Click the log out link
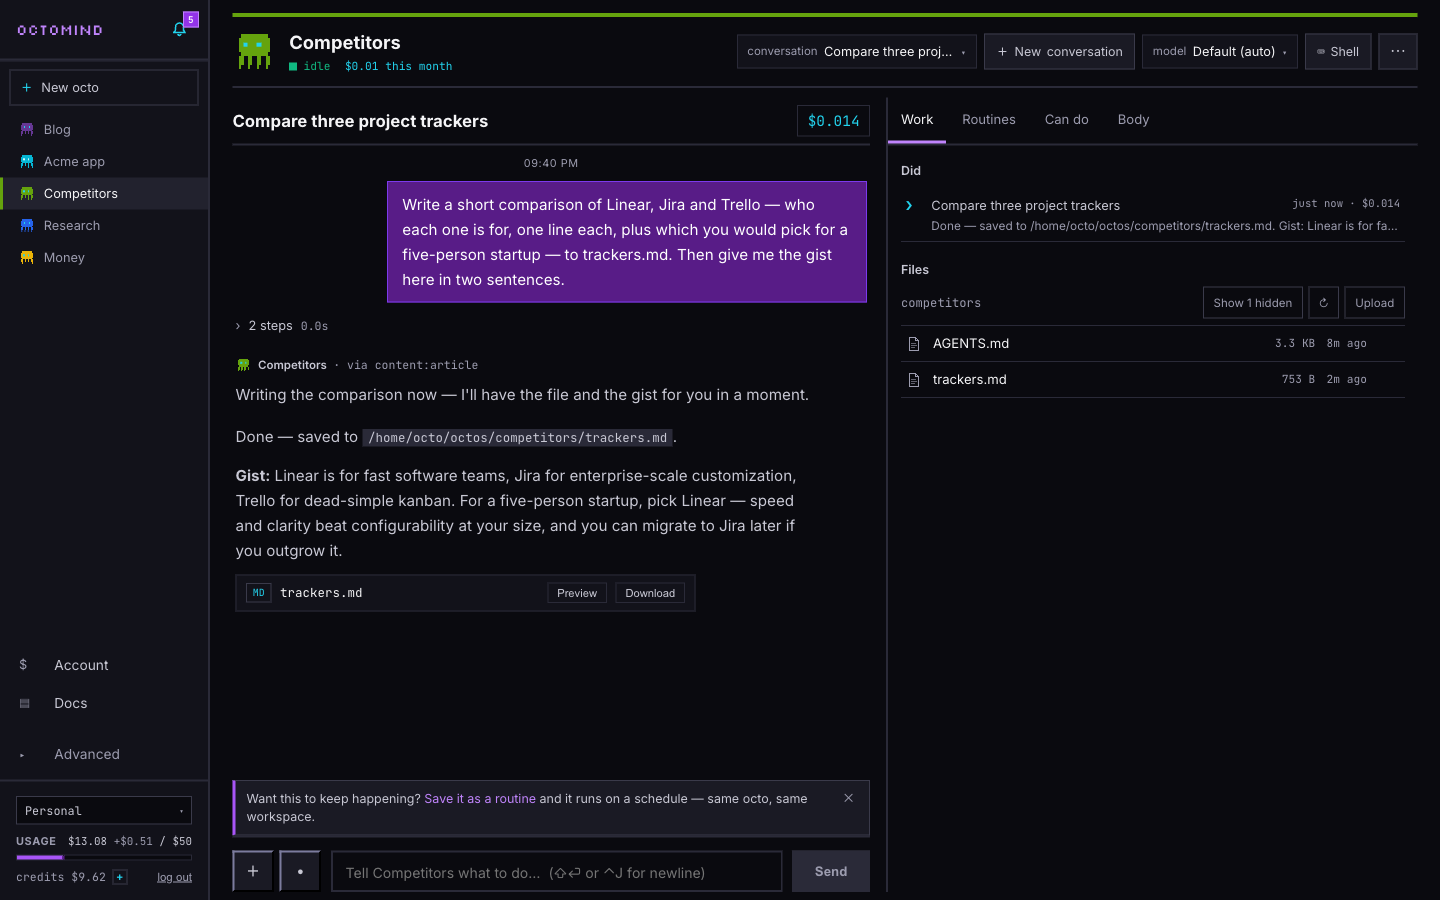The width and height of the screenshot is (1440, 900). click(174, 878)
